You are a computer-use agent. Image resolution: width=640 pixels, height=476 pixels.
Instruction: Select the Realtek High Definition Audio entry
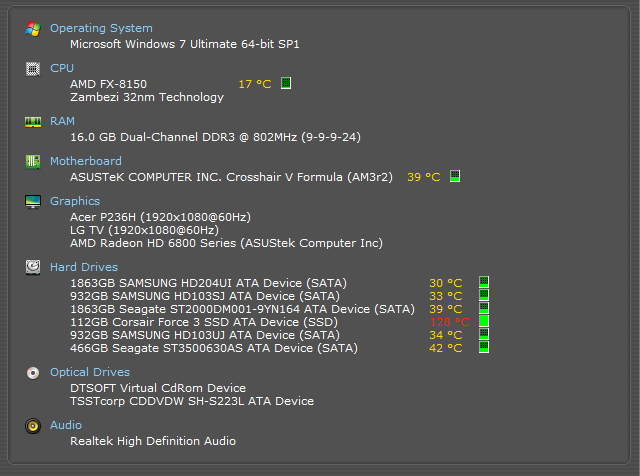[153, 441]
